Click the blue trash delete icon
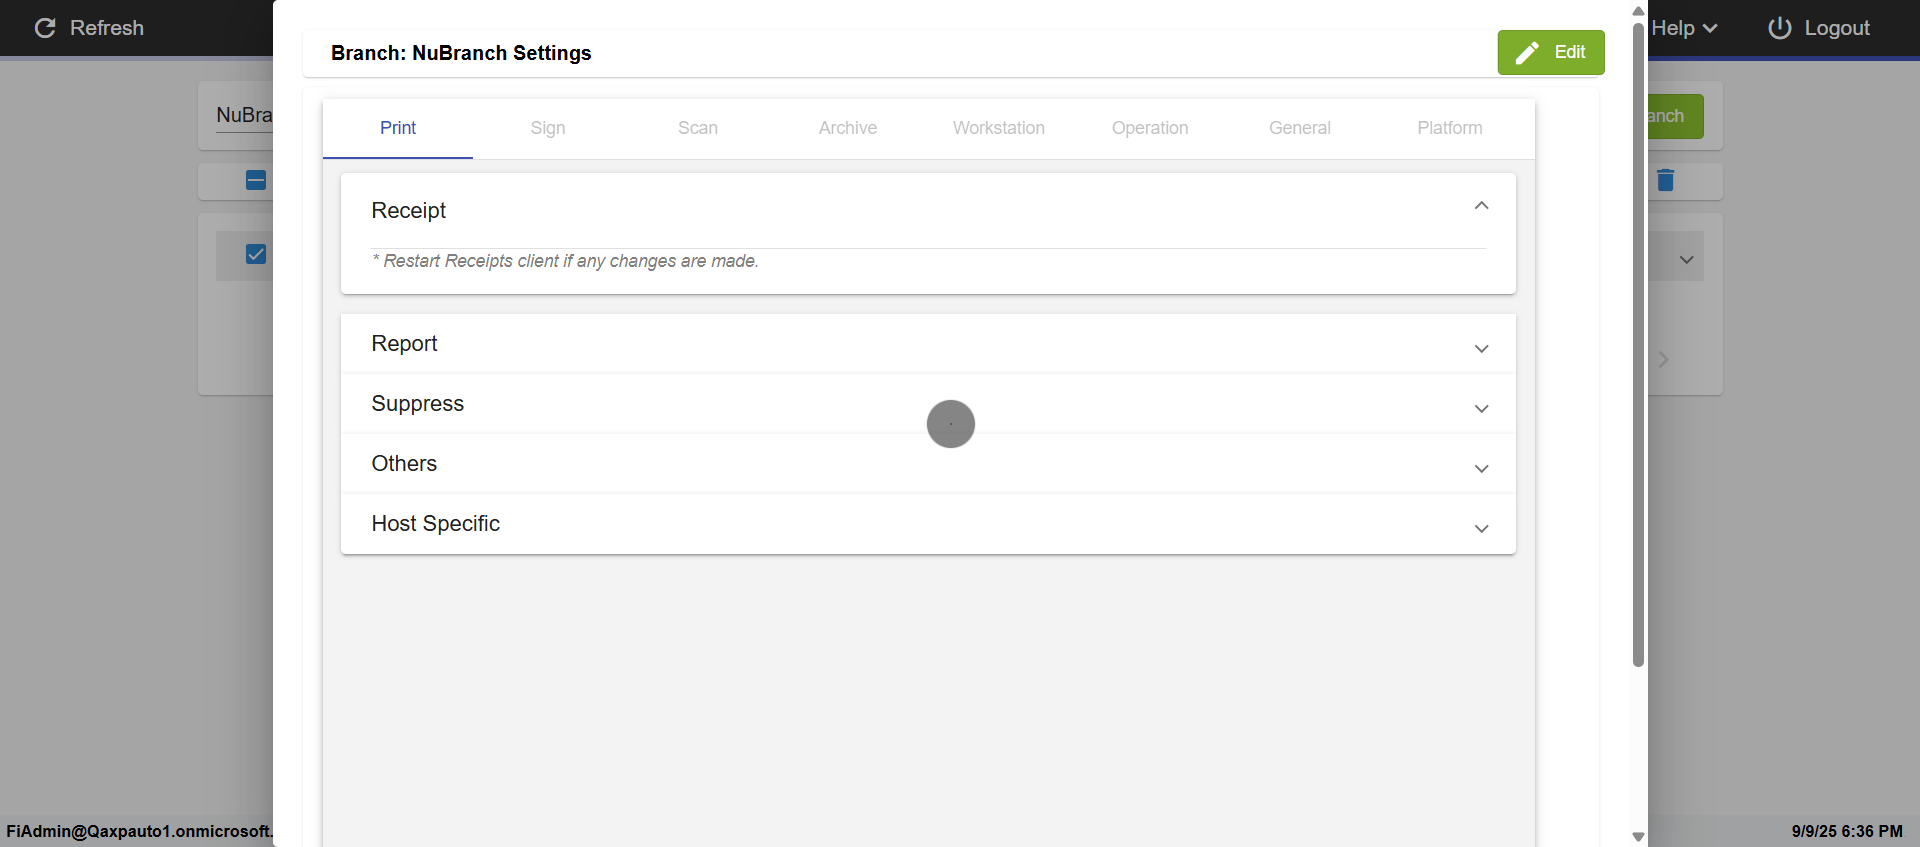 tap(1665, 180)
